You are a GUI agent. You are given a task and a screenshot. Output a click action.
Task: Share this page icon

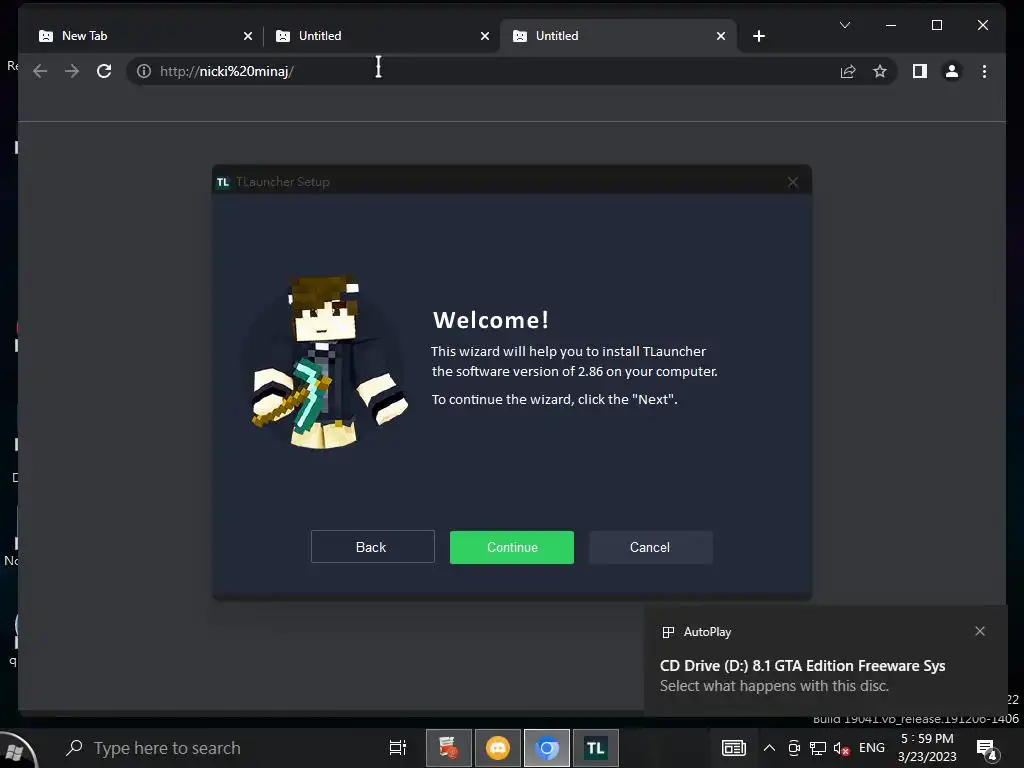point(848,71)
